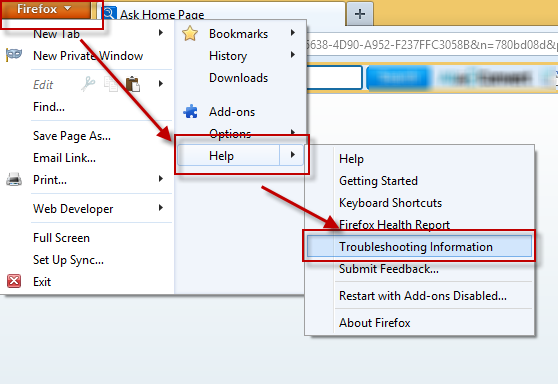Expand the History submenu arrow
The height and width of the screenshot is (384, 558).
click(x=293, y=54)
